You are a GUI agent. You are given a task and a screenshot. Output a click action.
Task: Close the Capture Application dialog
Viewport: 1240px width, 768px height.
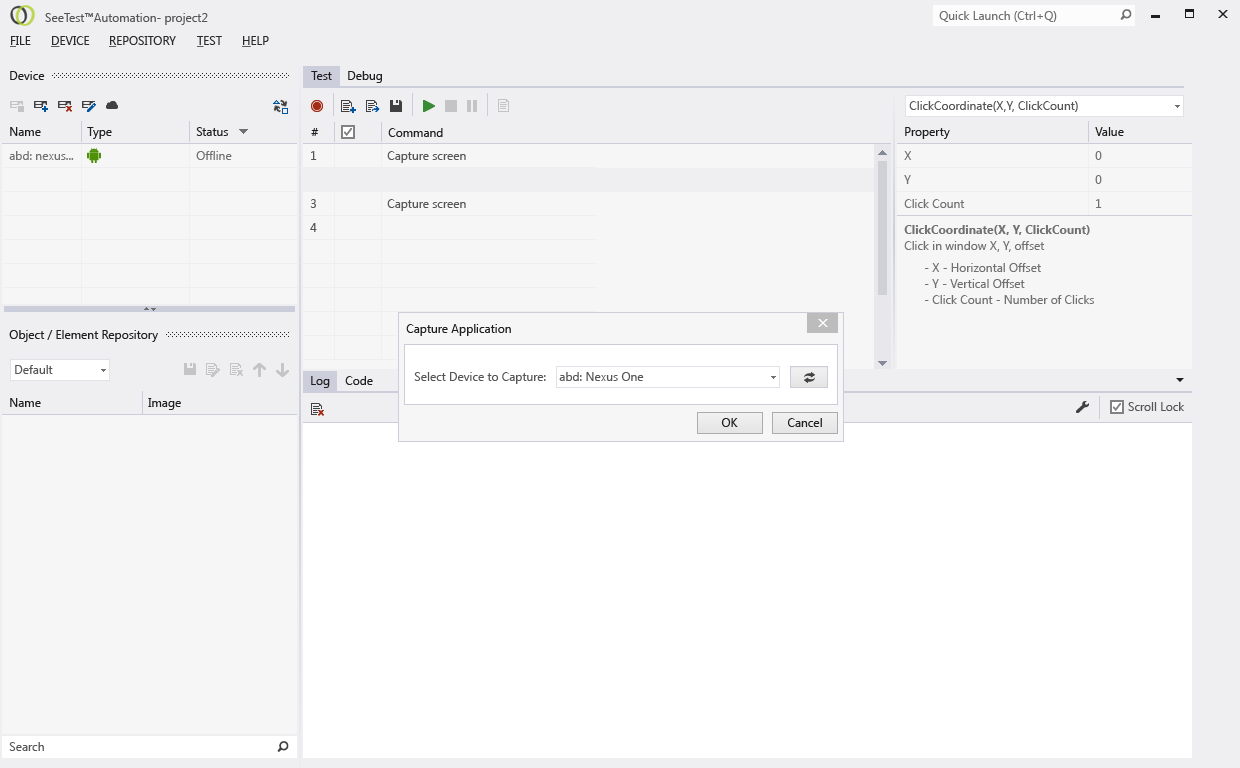(x=822, y=323)
